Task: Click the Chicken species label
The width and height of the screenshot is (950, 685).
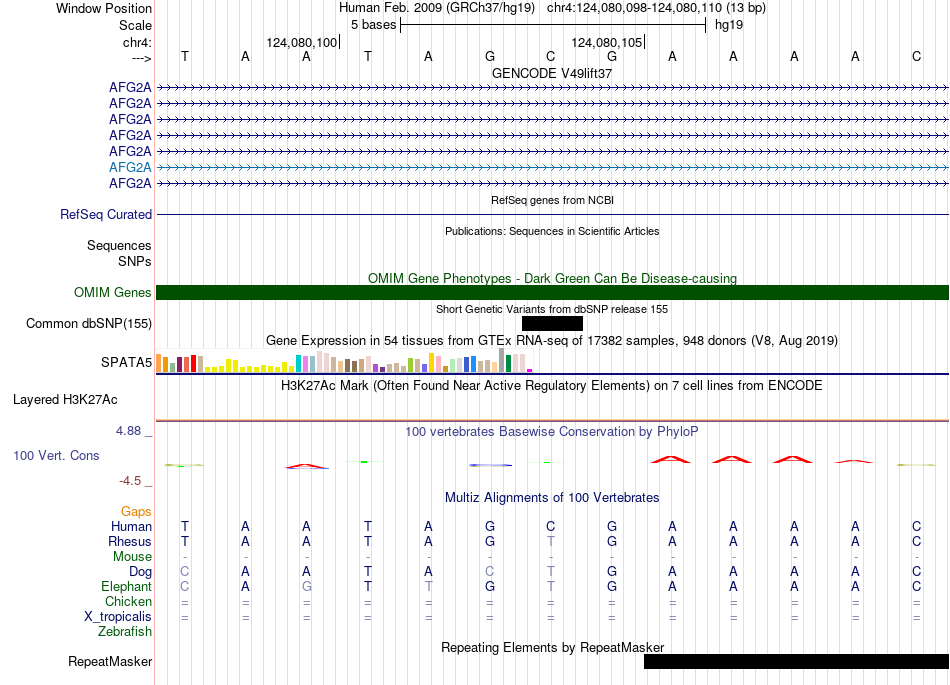Action: click(128, 601)
